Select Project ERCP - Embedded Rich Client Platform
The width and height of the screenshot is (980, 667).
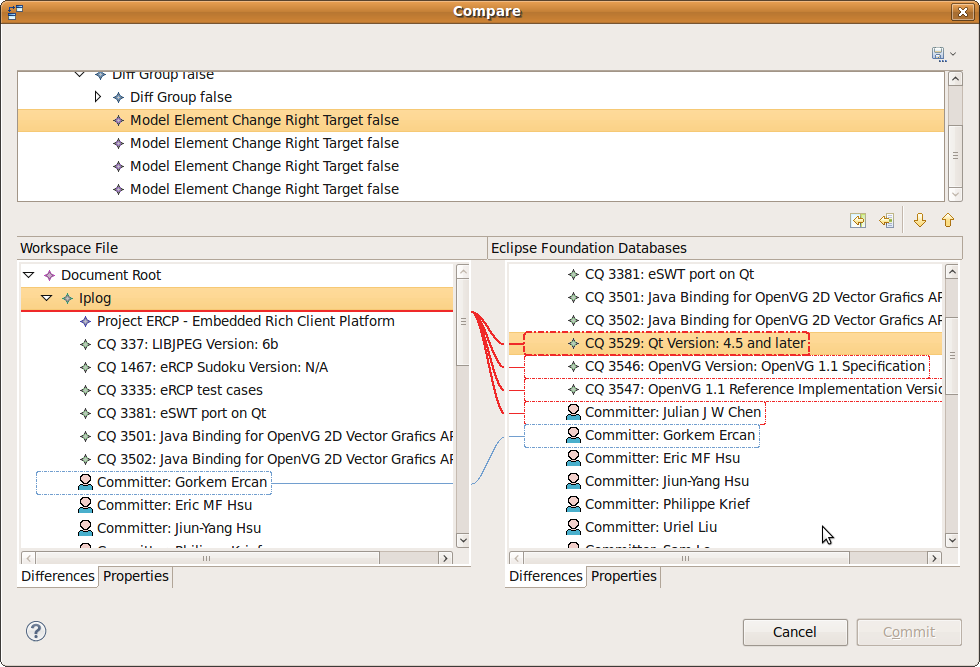point(246,321)
